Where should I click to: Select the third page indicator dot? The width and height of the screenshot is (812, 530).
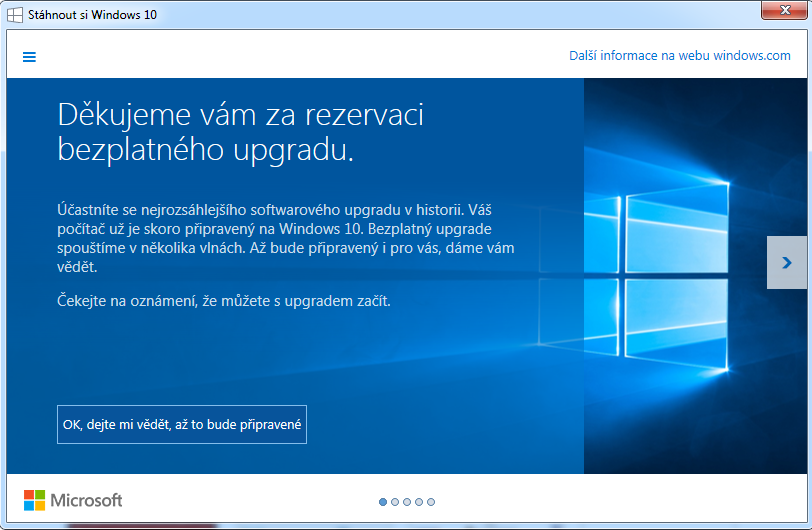click(x=407, y=502)
